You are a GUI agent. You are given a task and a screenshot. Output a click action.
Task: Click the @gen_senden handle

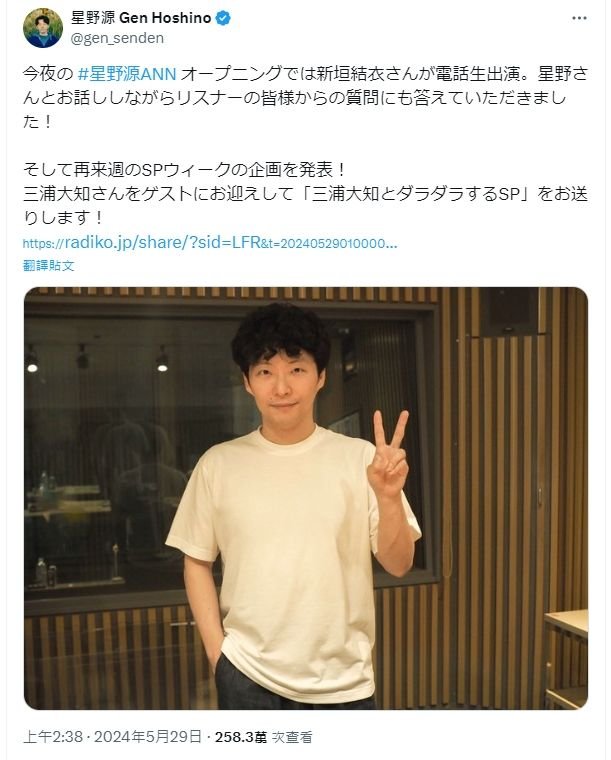point(117,38)
